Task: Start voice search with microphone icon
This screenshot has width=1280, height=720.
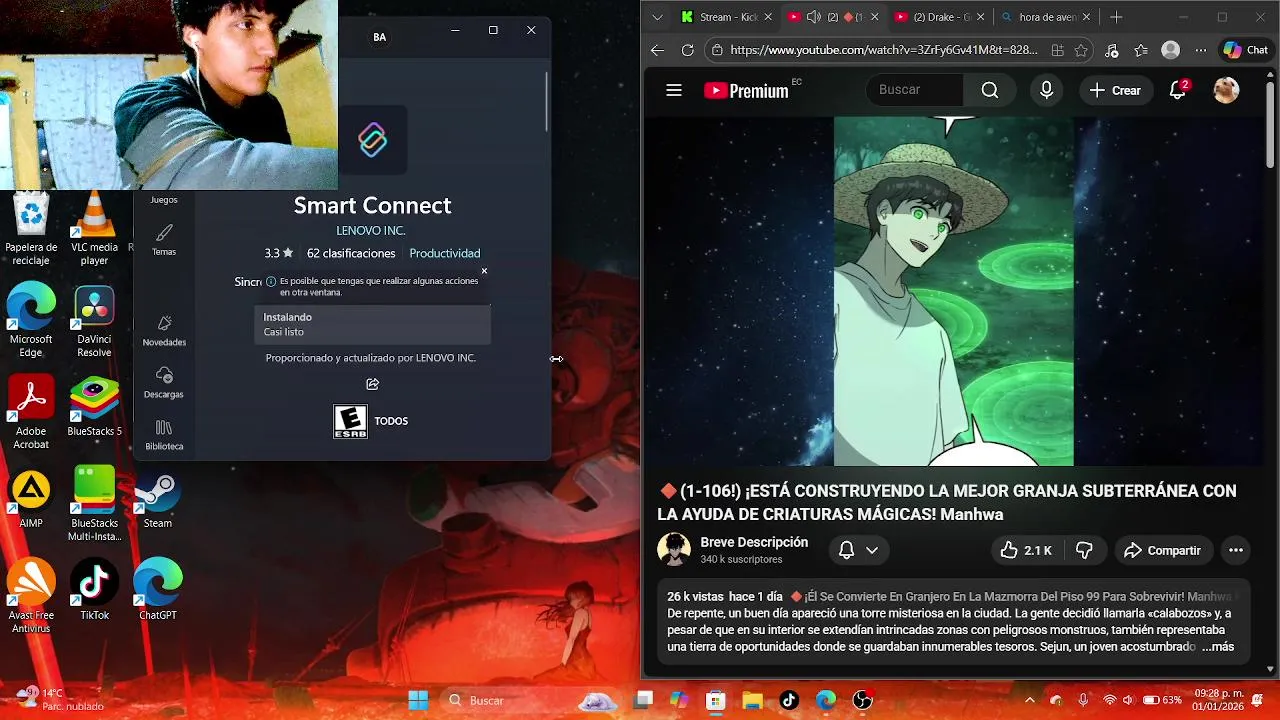Action: point(1046,90)
